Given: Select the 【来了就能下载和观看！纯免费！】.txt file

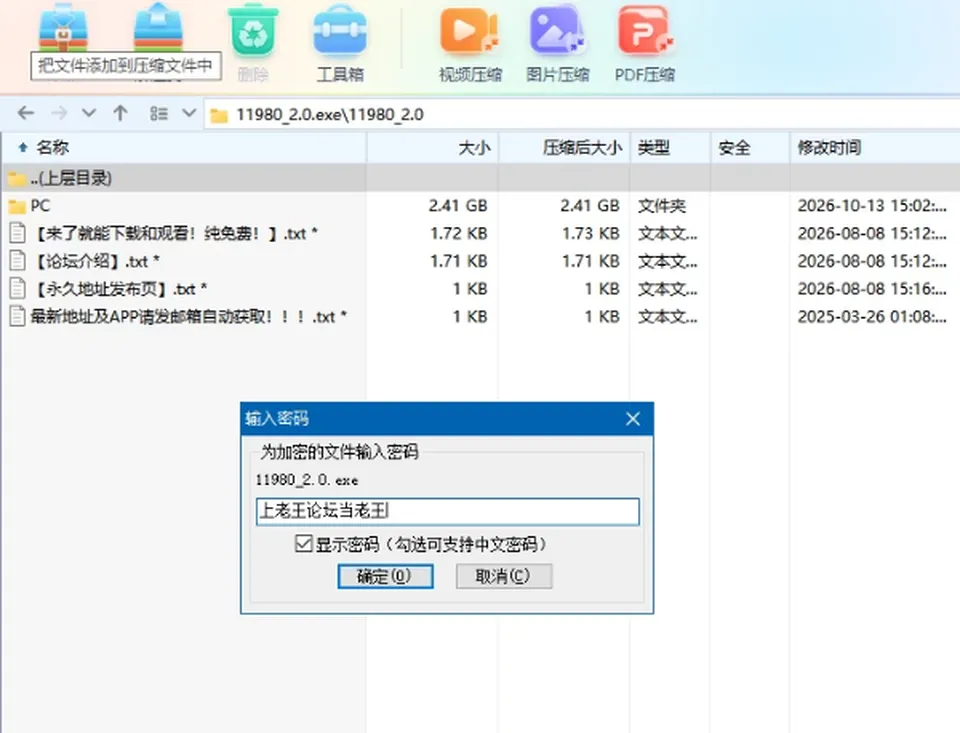Looking at the screenshot, I should click(x=480, y=233).
